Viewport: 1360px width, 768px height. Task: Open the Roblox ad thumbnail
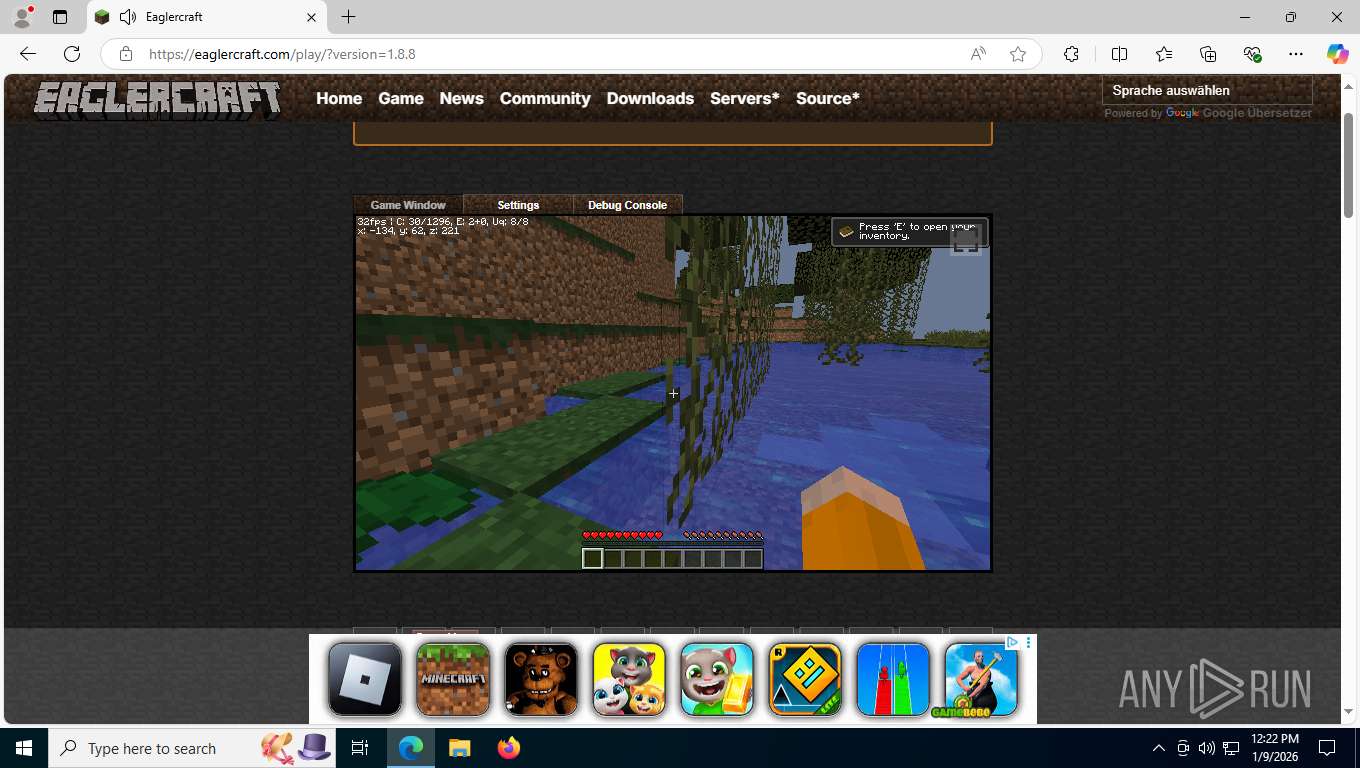(365, 679)
